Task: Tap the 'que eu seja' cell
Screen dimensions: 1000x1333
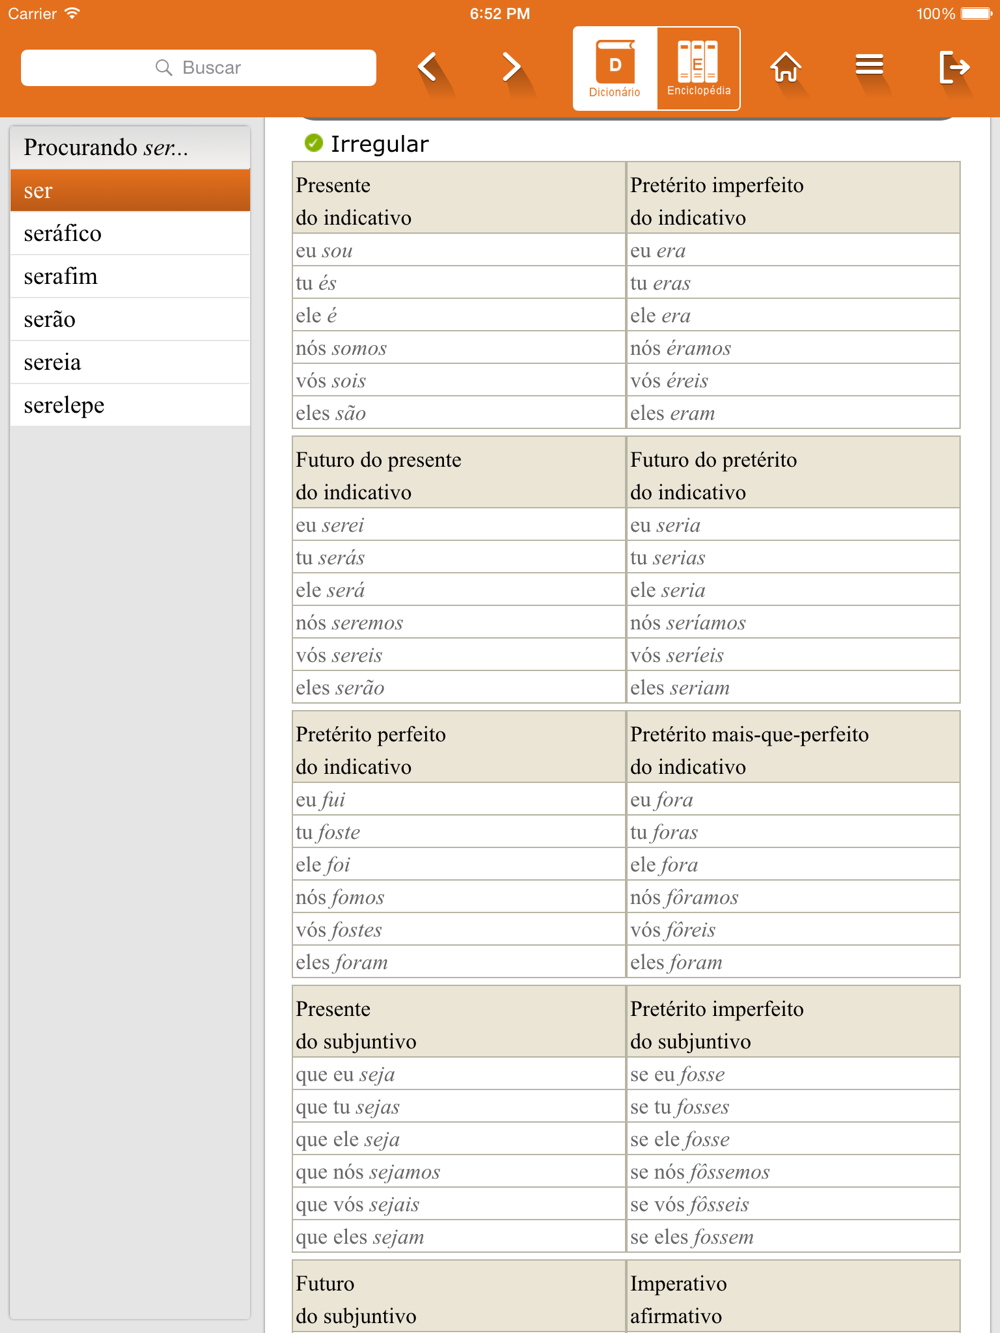Action: pos(459,1074)
